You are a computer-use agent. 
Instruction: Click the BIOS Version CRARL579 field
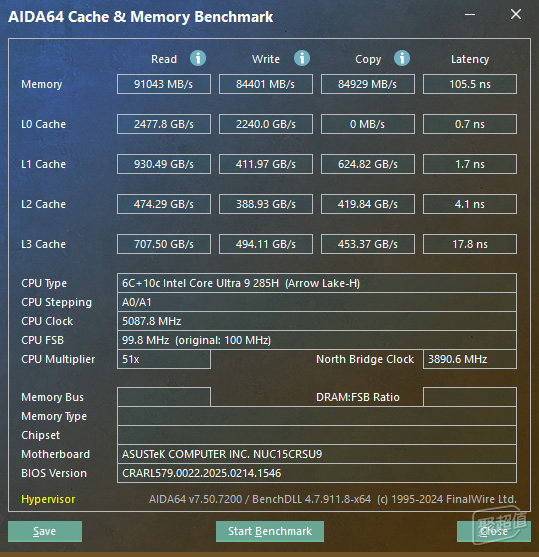click(317, 473)
